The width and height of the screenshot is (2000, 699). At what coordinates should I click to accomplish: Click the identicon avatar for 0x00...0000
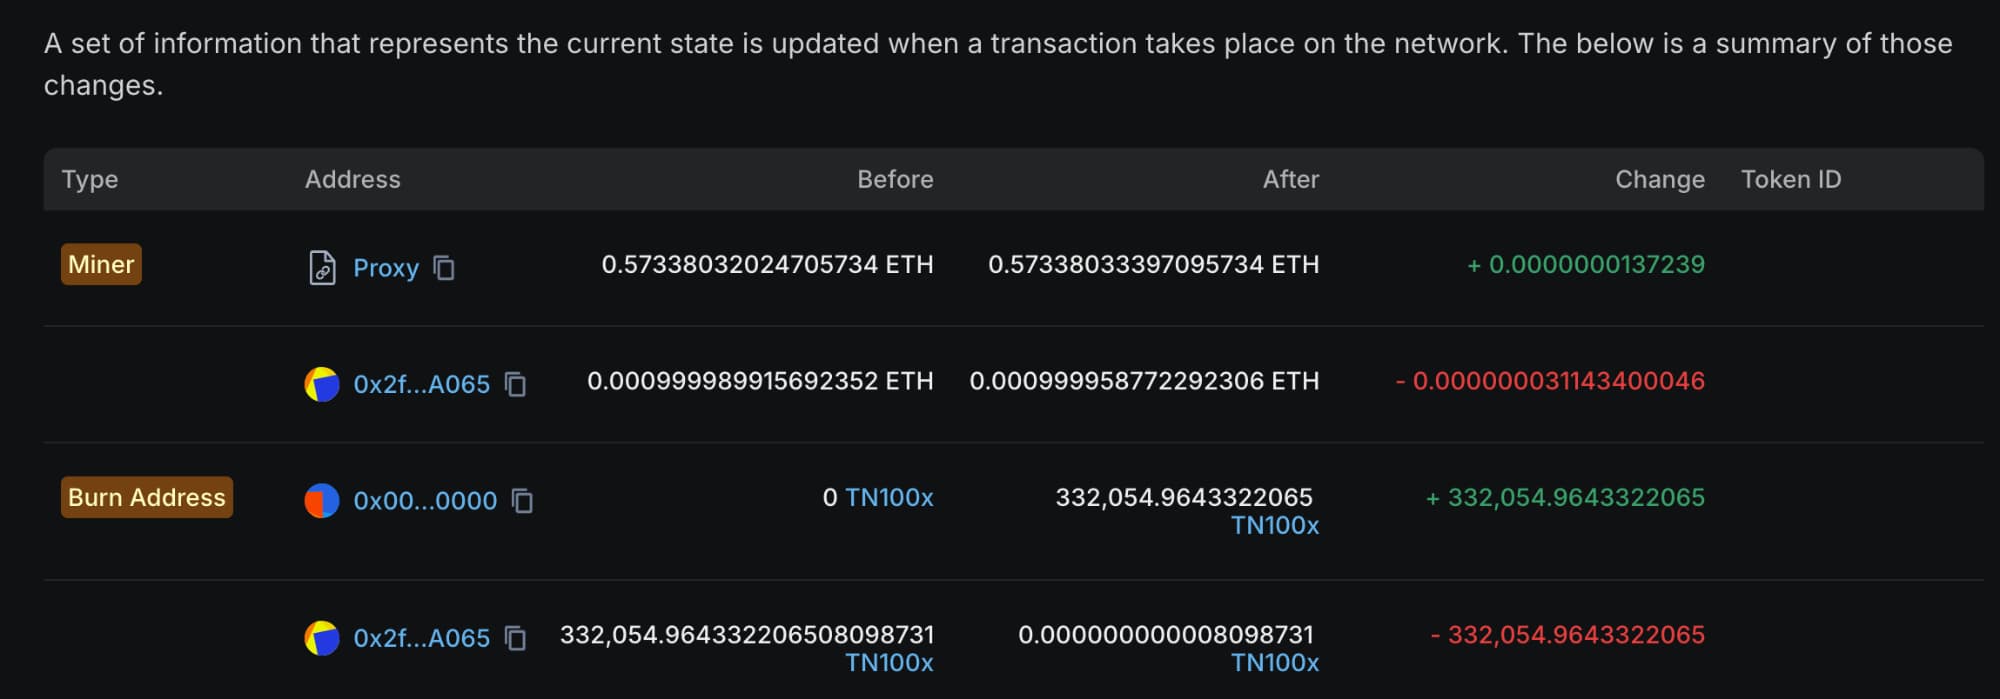click(x=322, y=500)
